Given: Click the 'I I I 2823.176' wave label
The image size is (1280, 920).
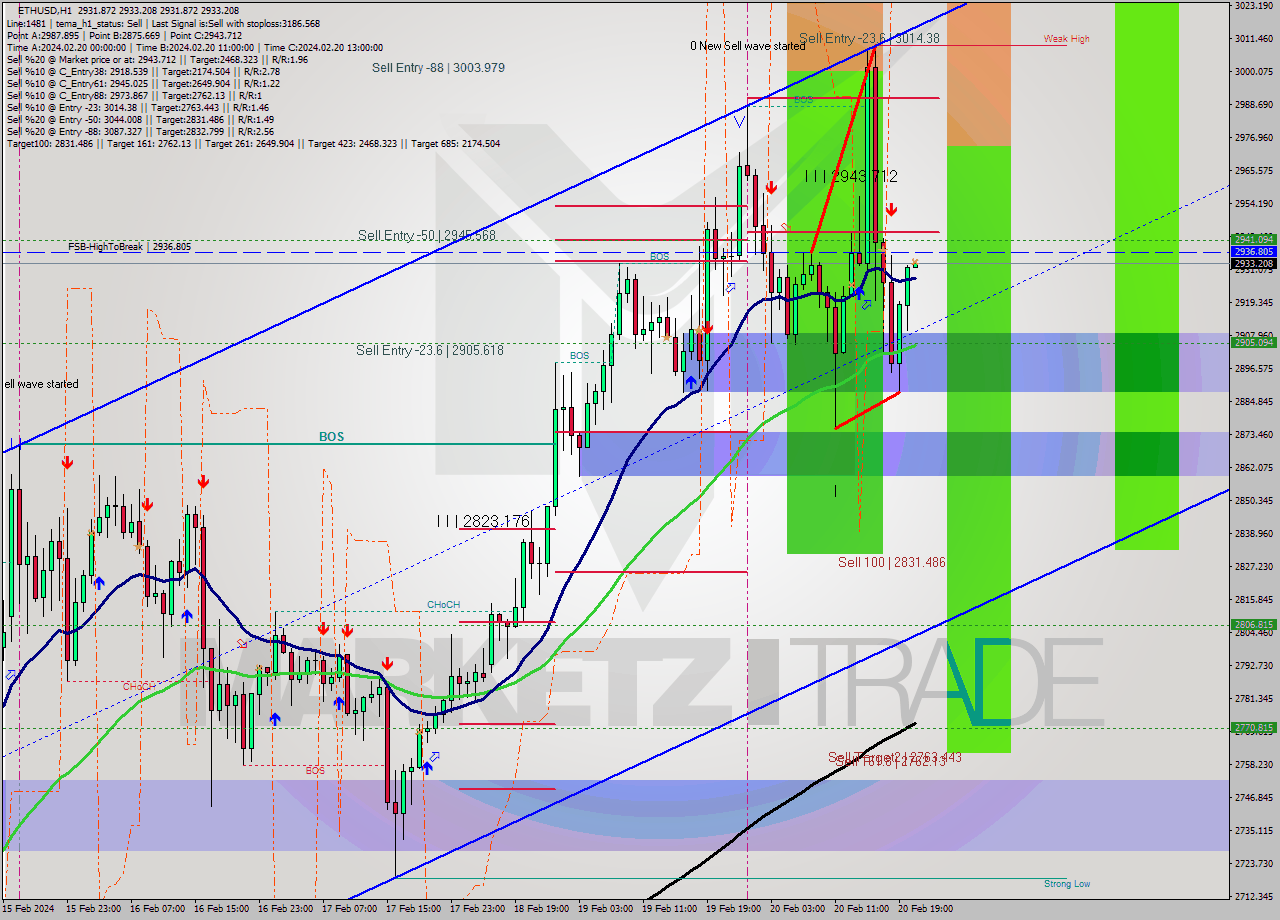Looking at the screenshot, I should (483, 521).
